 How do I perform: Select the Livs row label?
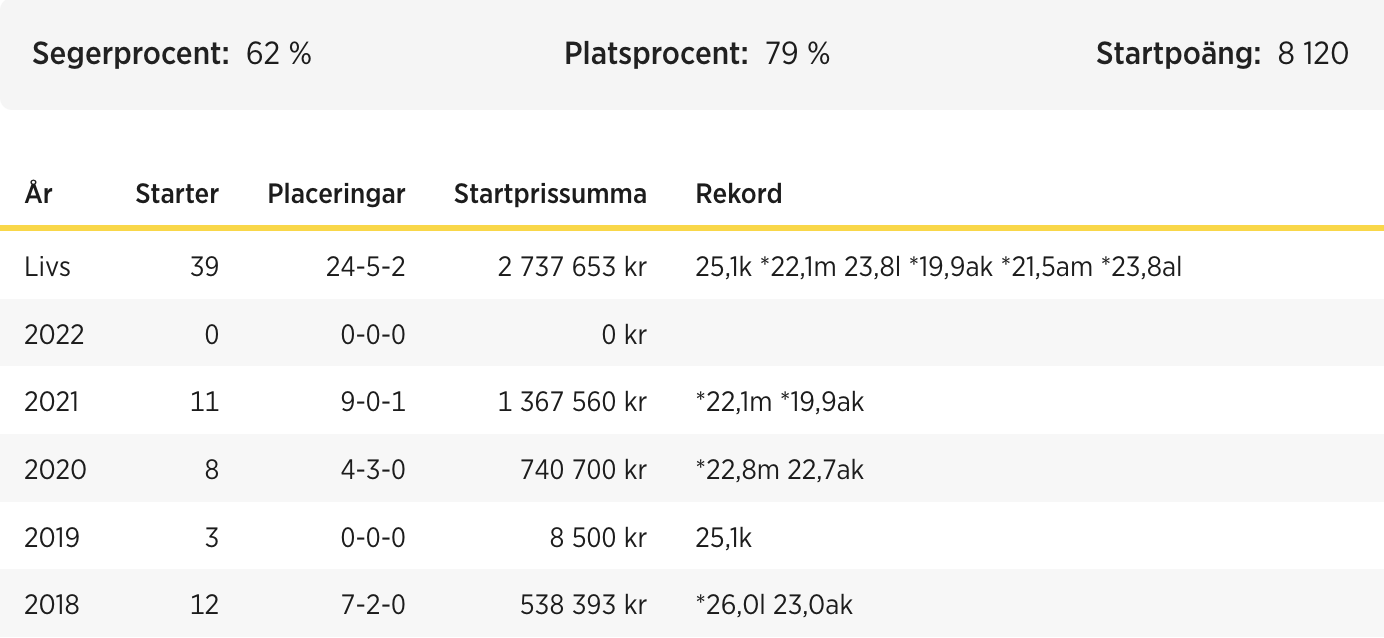click(x=47, y=267)
